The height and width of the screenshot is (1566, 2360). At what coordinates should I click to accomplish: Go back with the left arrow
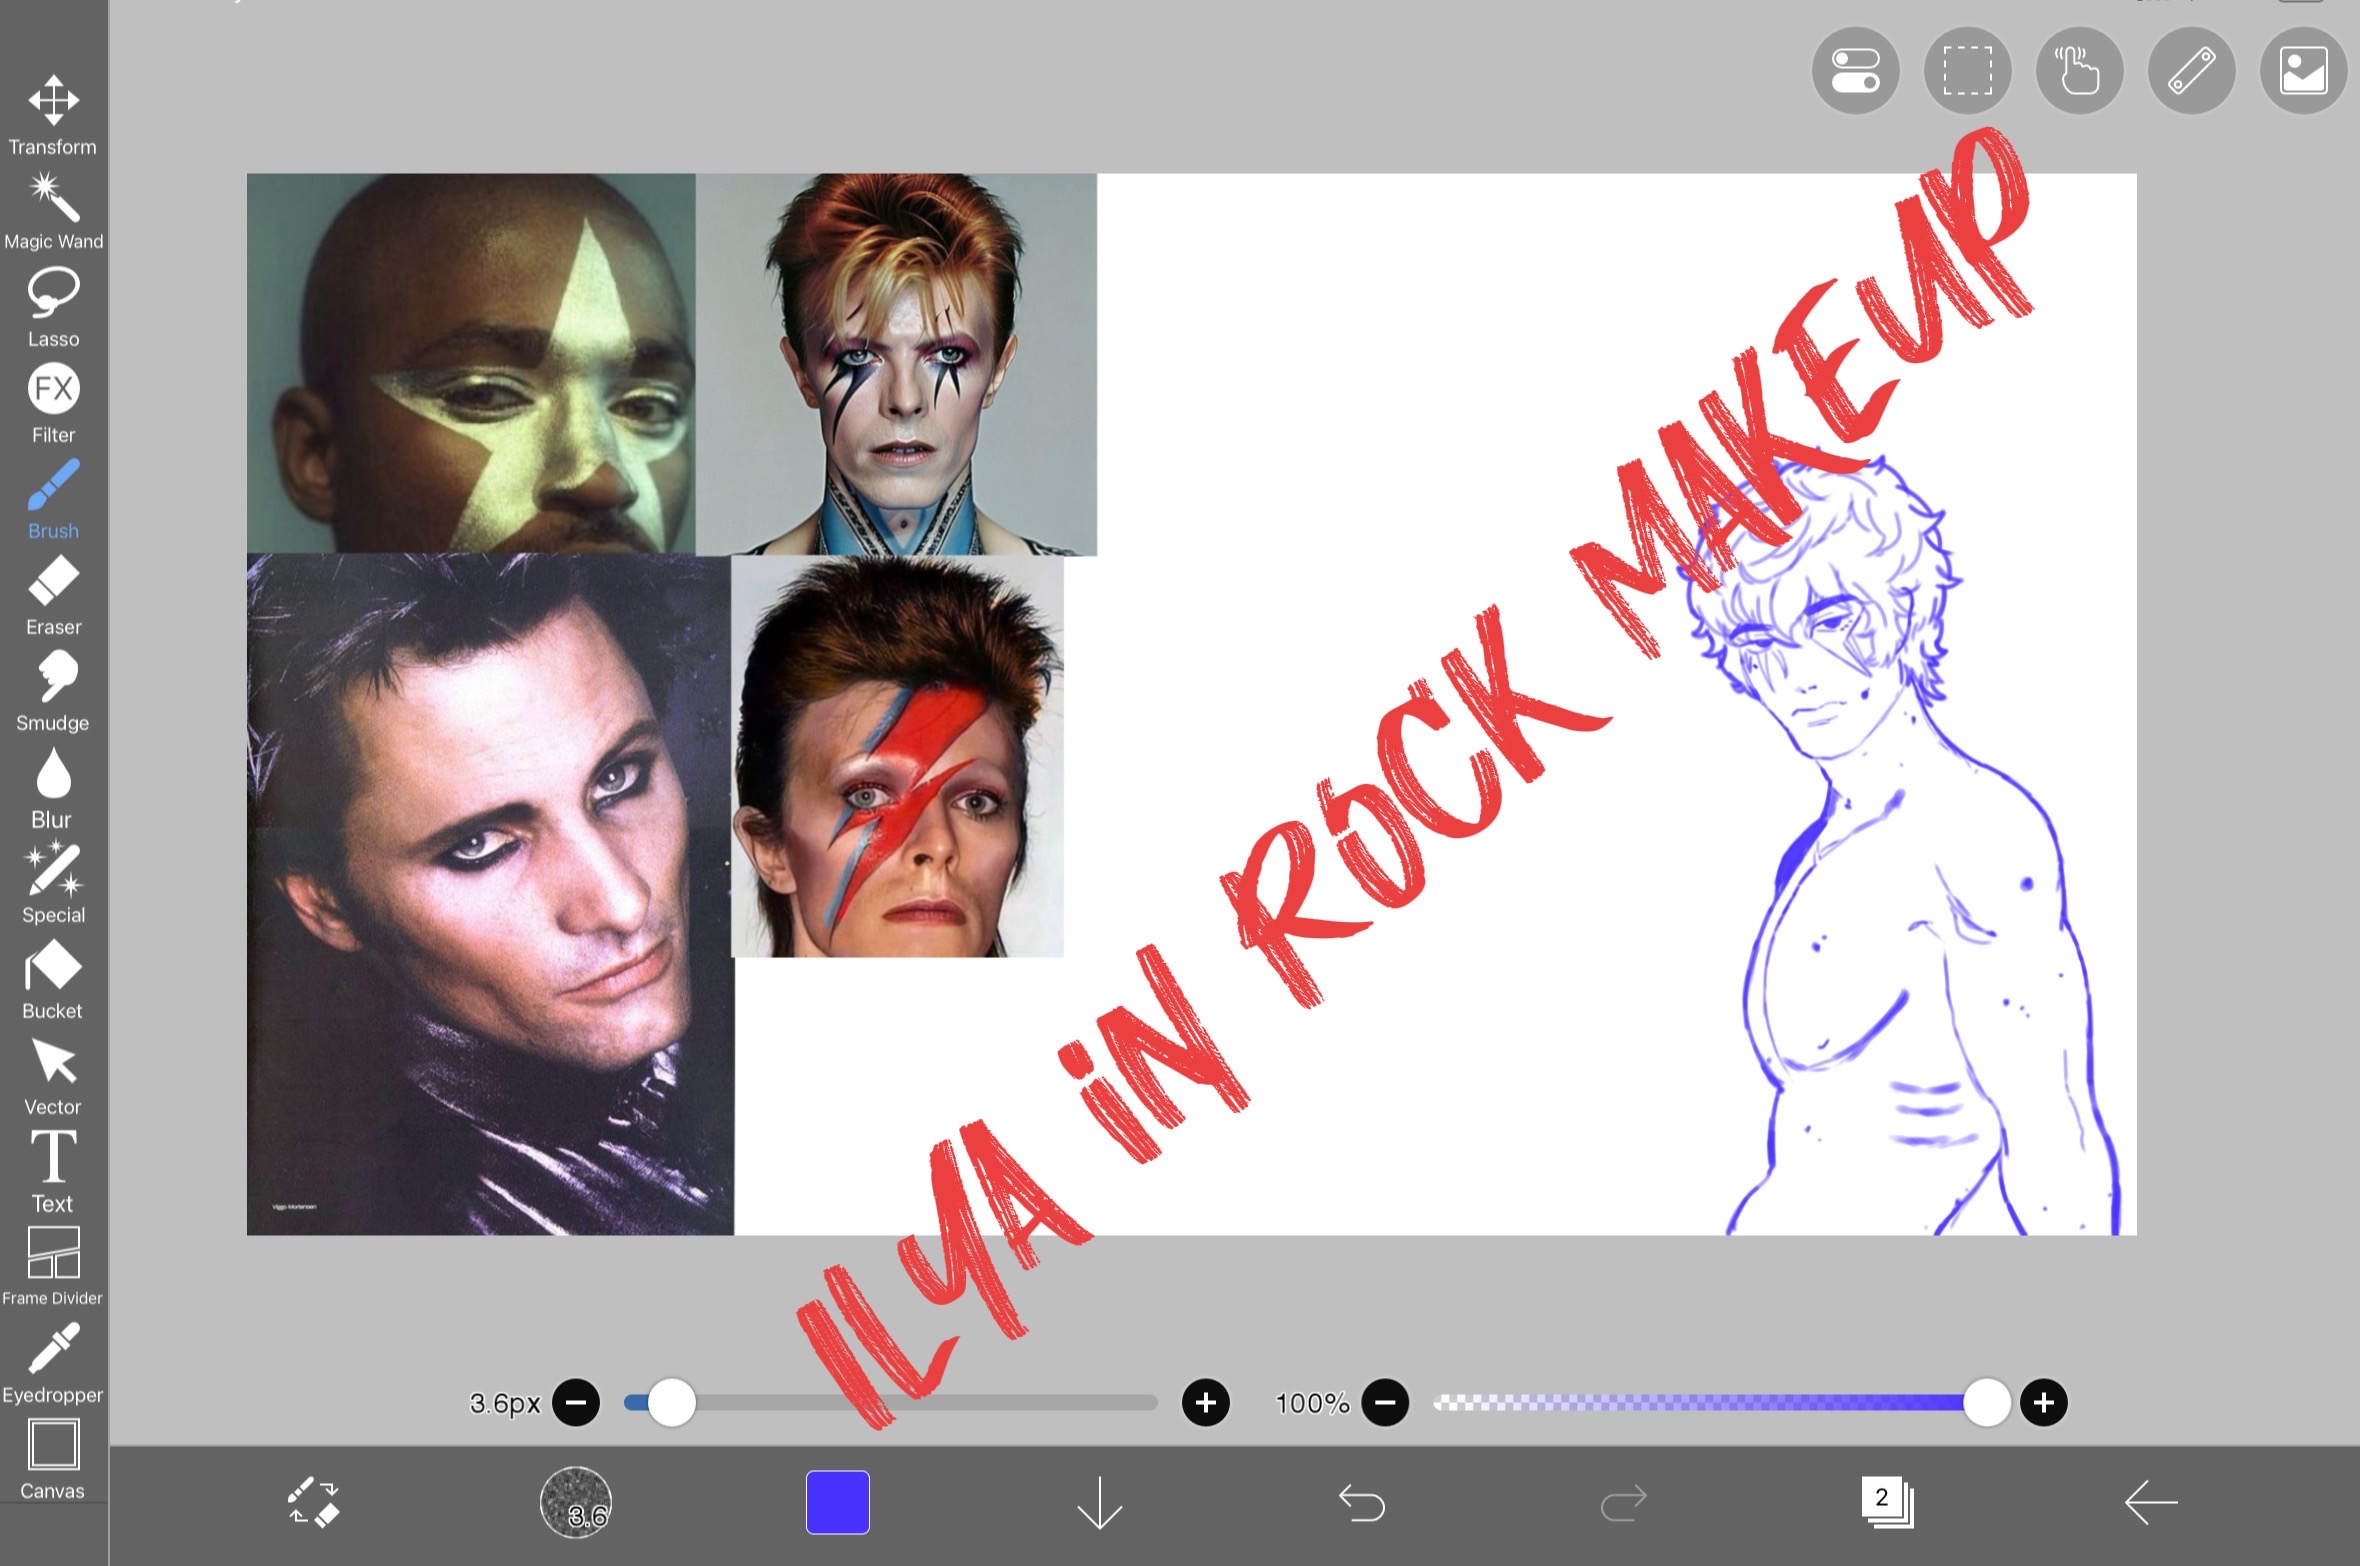point(2150,1502)
